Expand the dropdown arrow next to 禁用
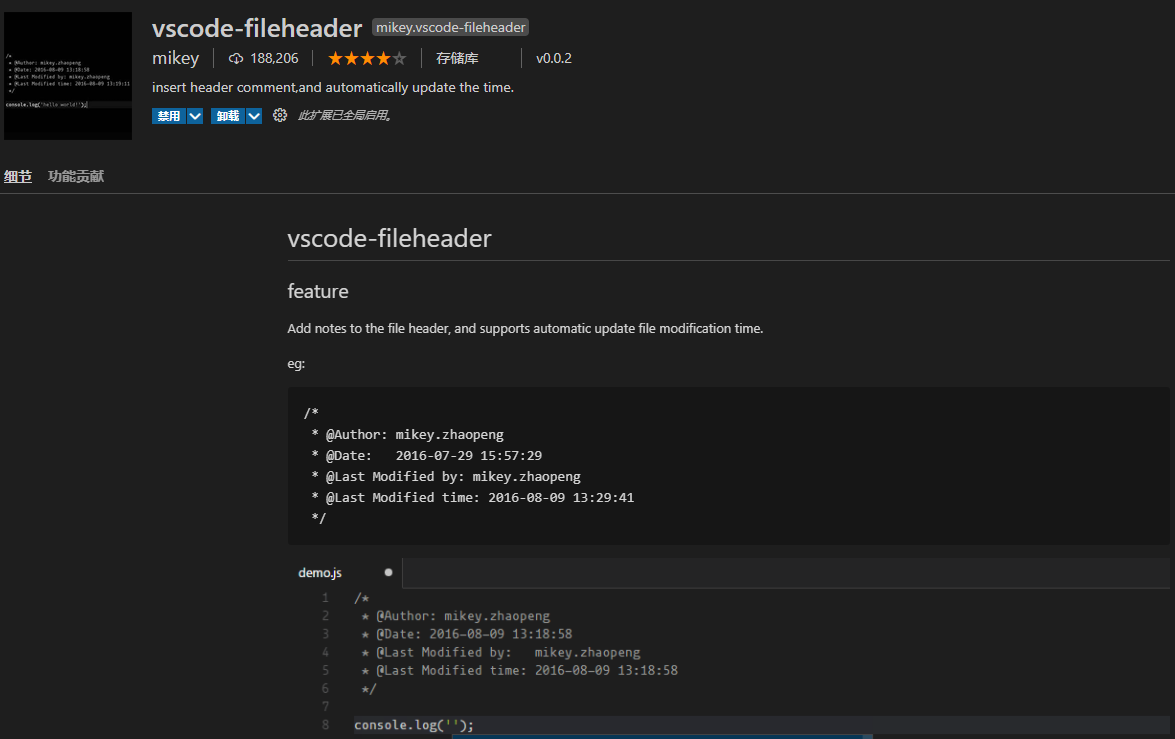1175x739 pixels. [x=195, y=116]
